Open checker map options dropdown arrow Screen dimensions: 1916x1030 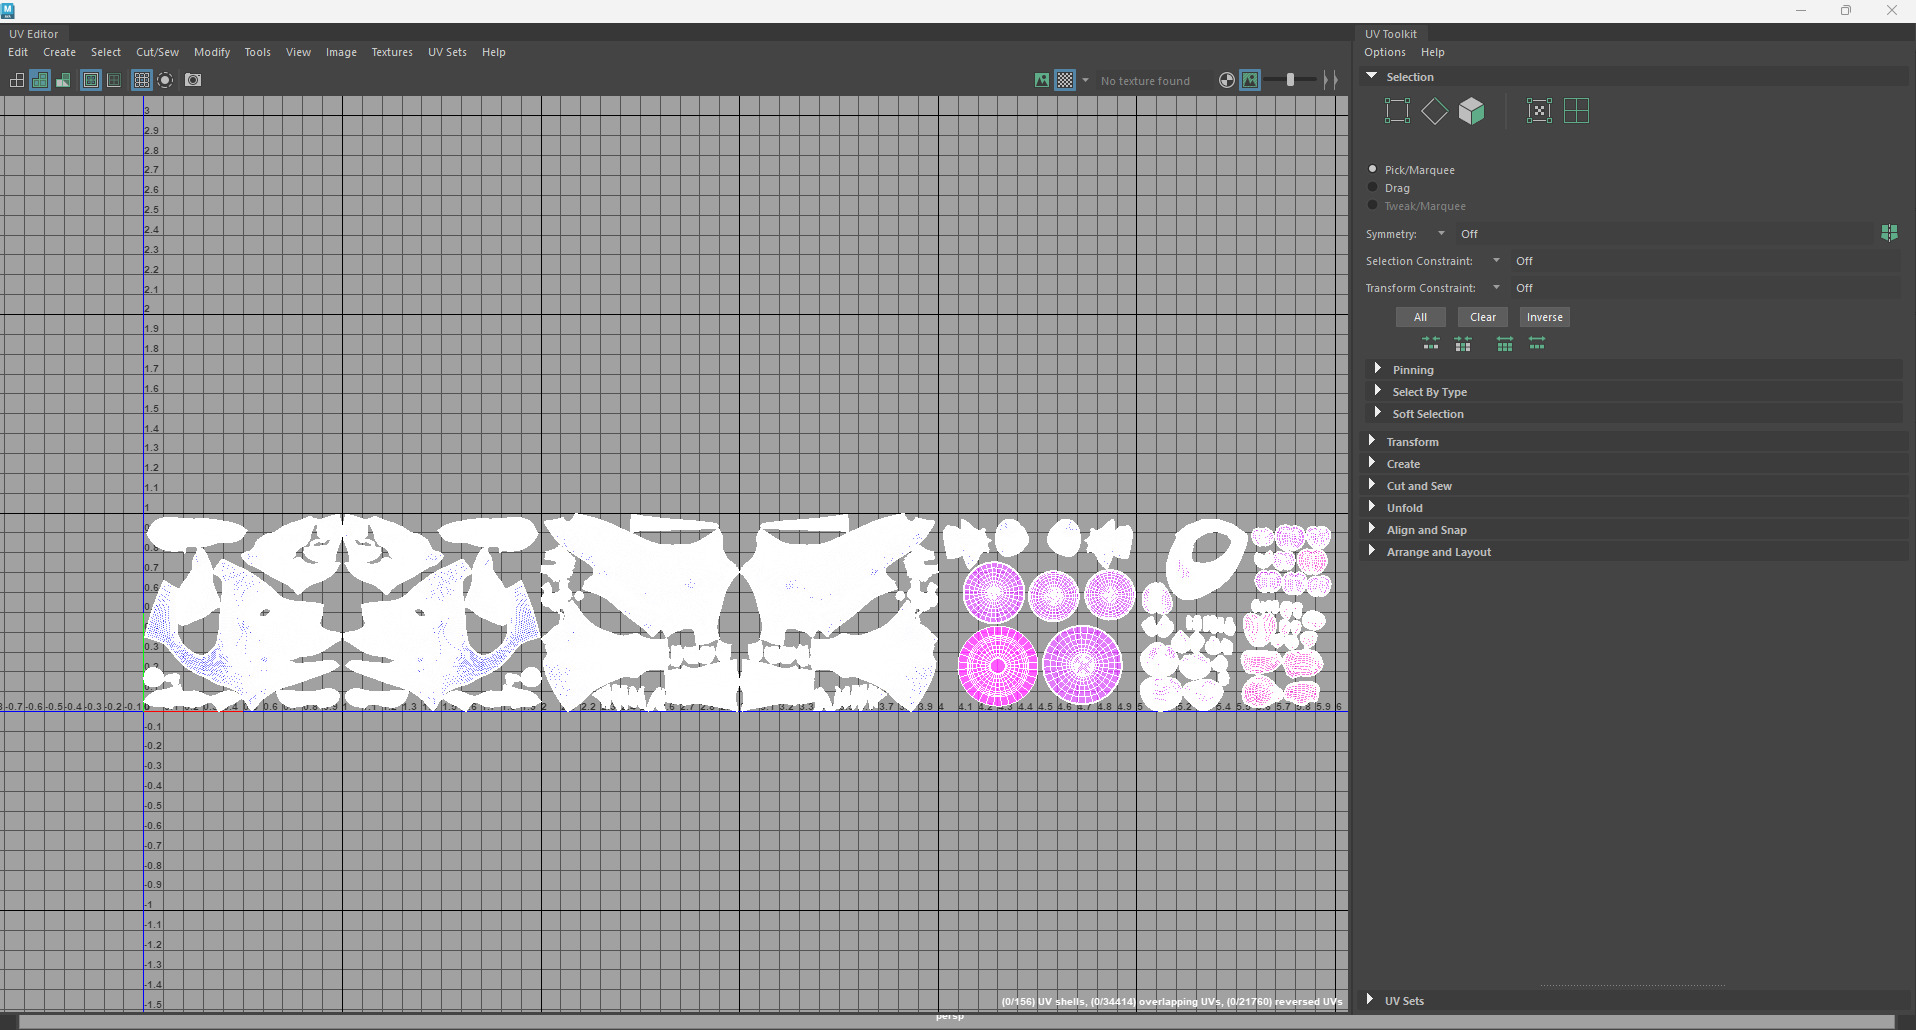(x=1085, y=80)
